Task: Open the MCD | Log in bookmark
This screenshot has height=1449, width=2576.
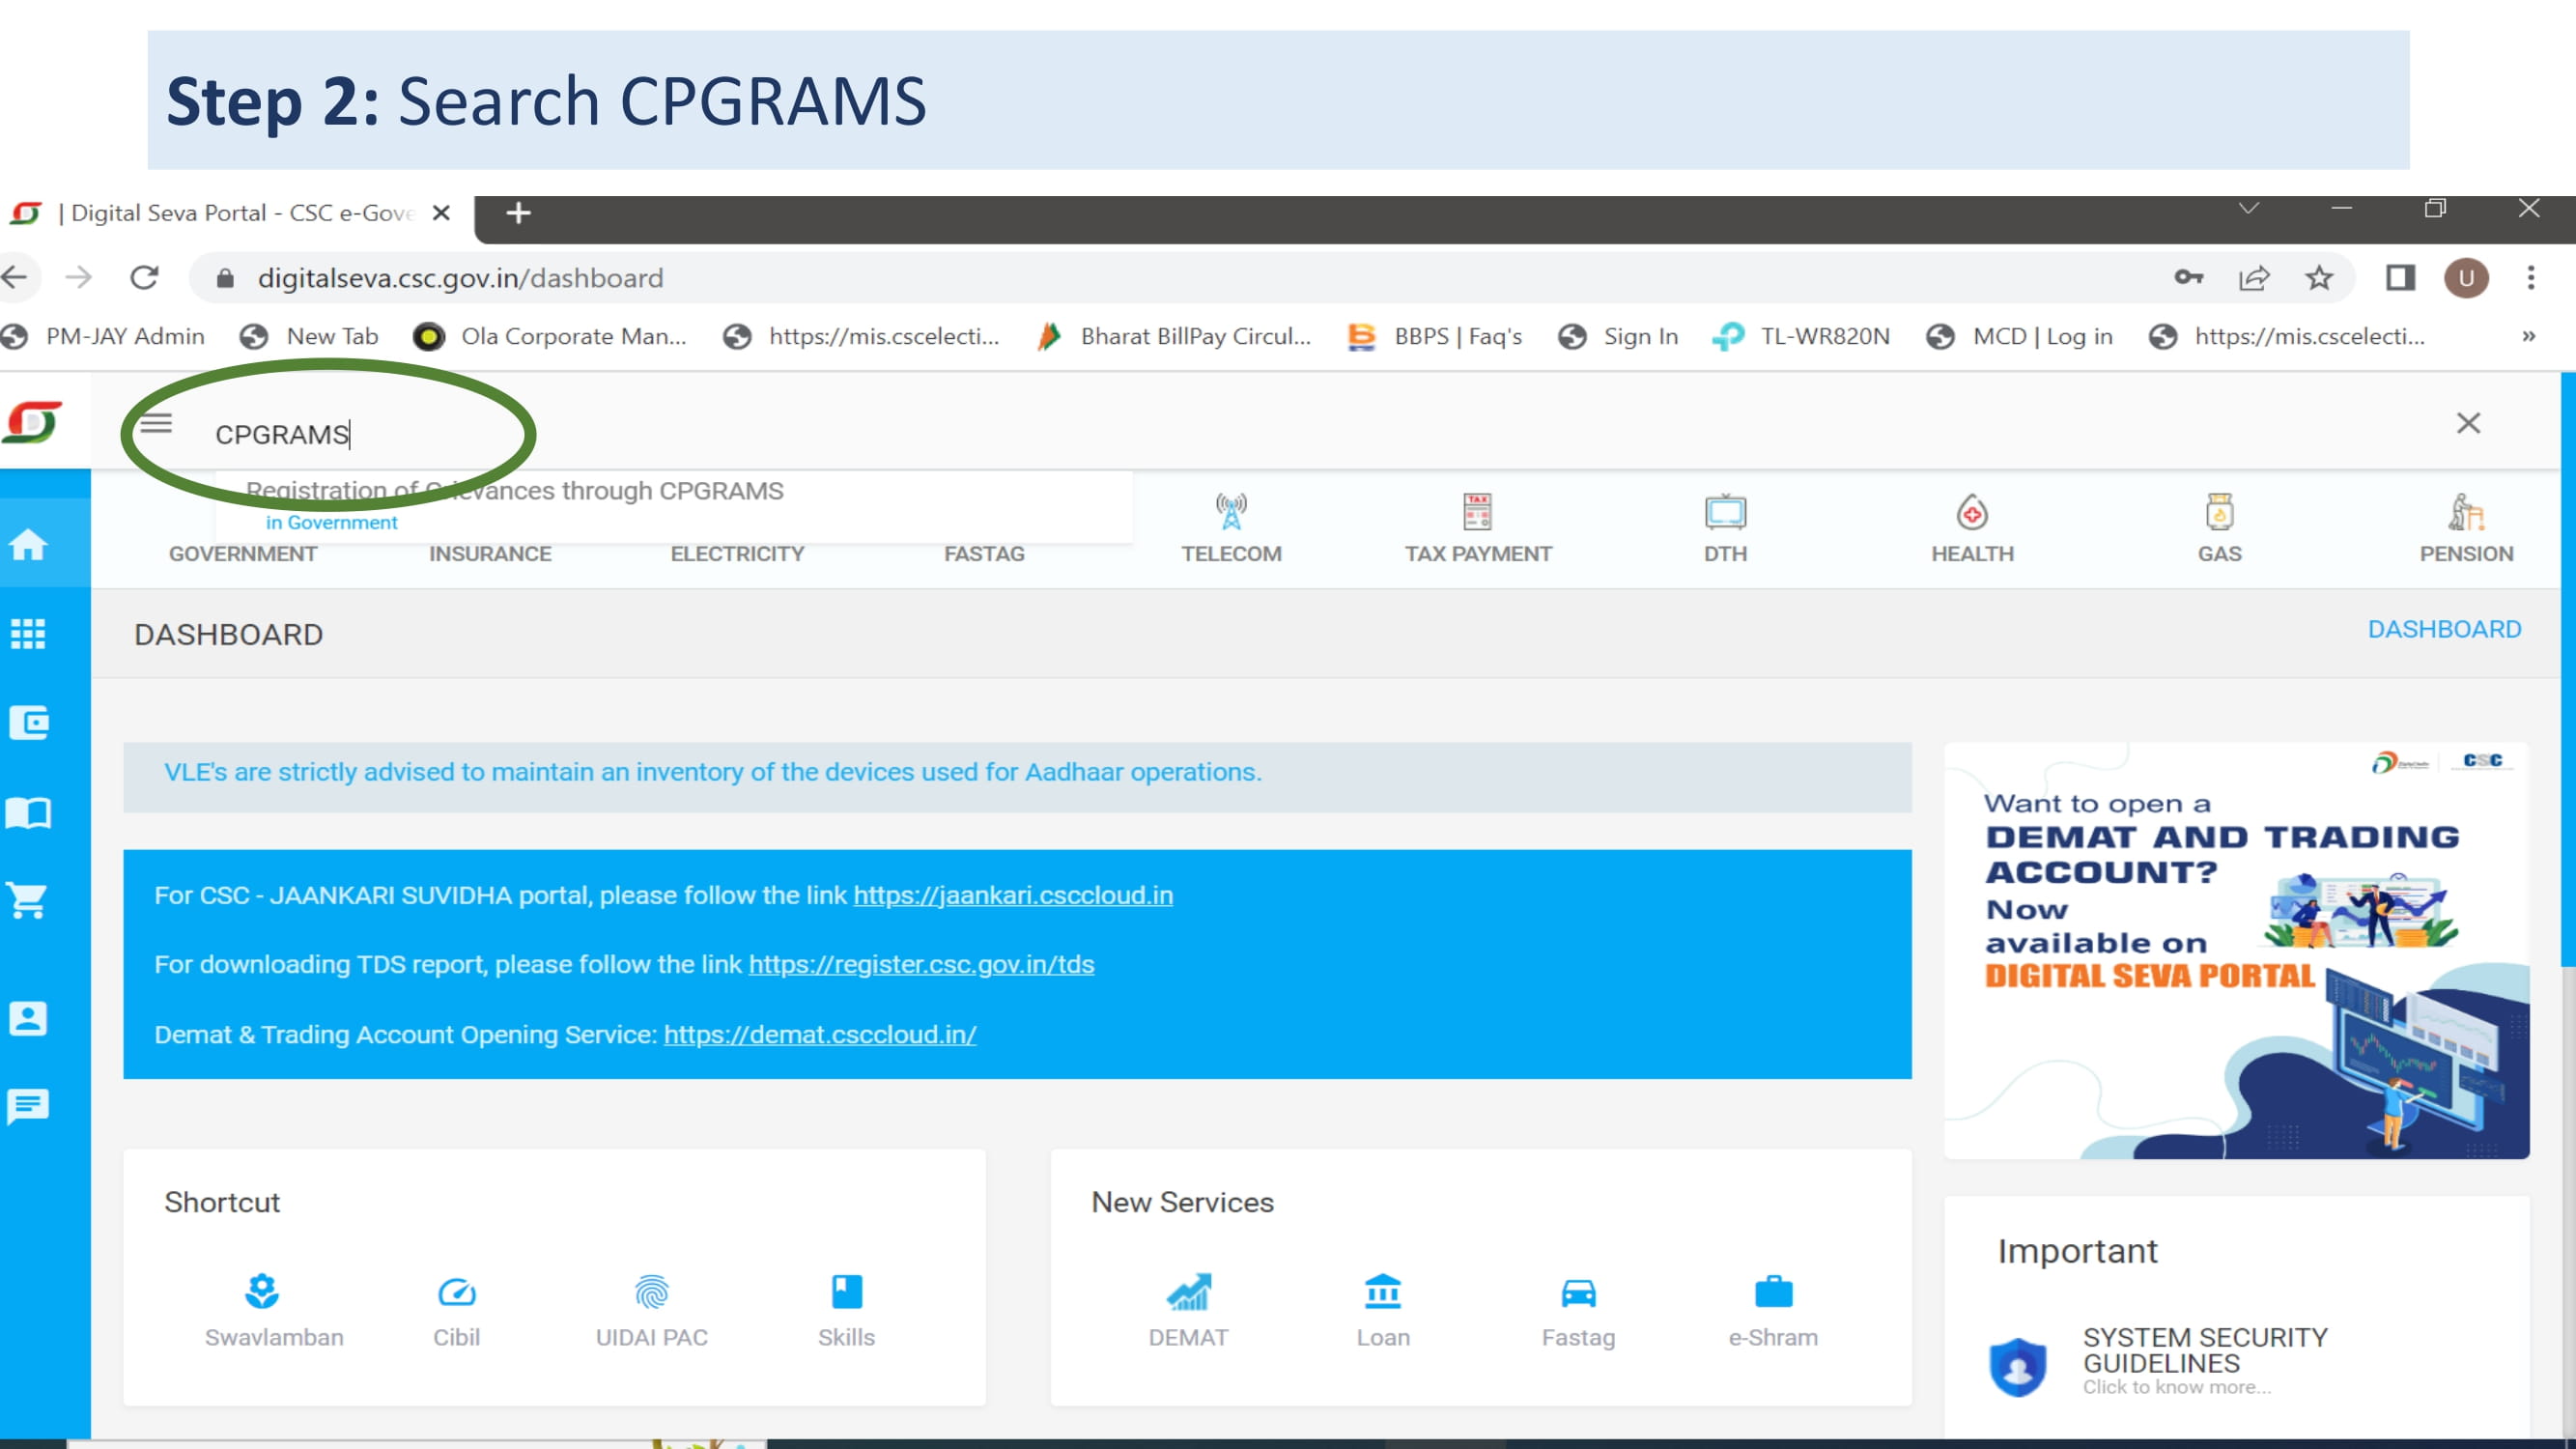Action: coord(2020,336)
